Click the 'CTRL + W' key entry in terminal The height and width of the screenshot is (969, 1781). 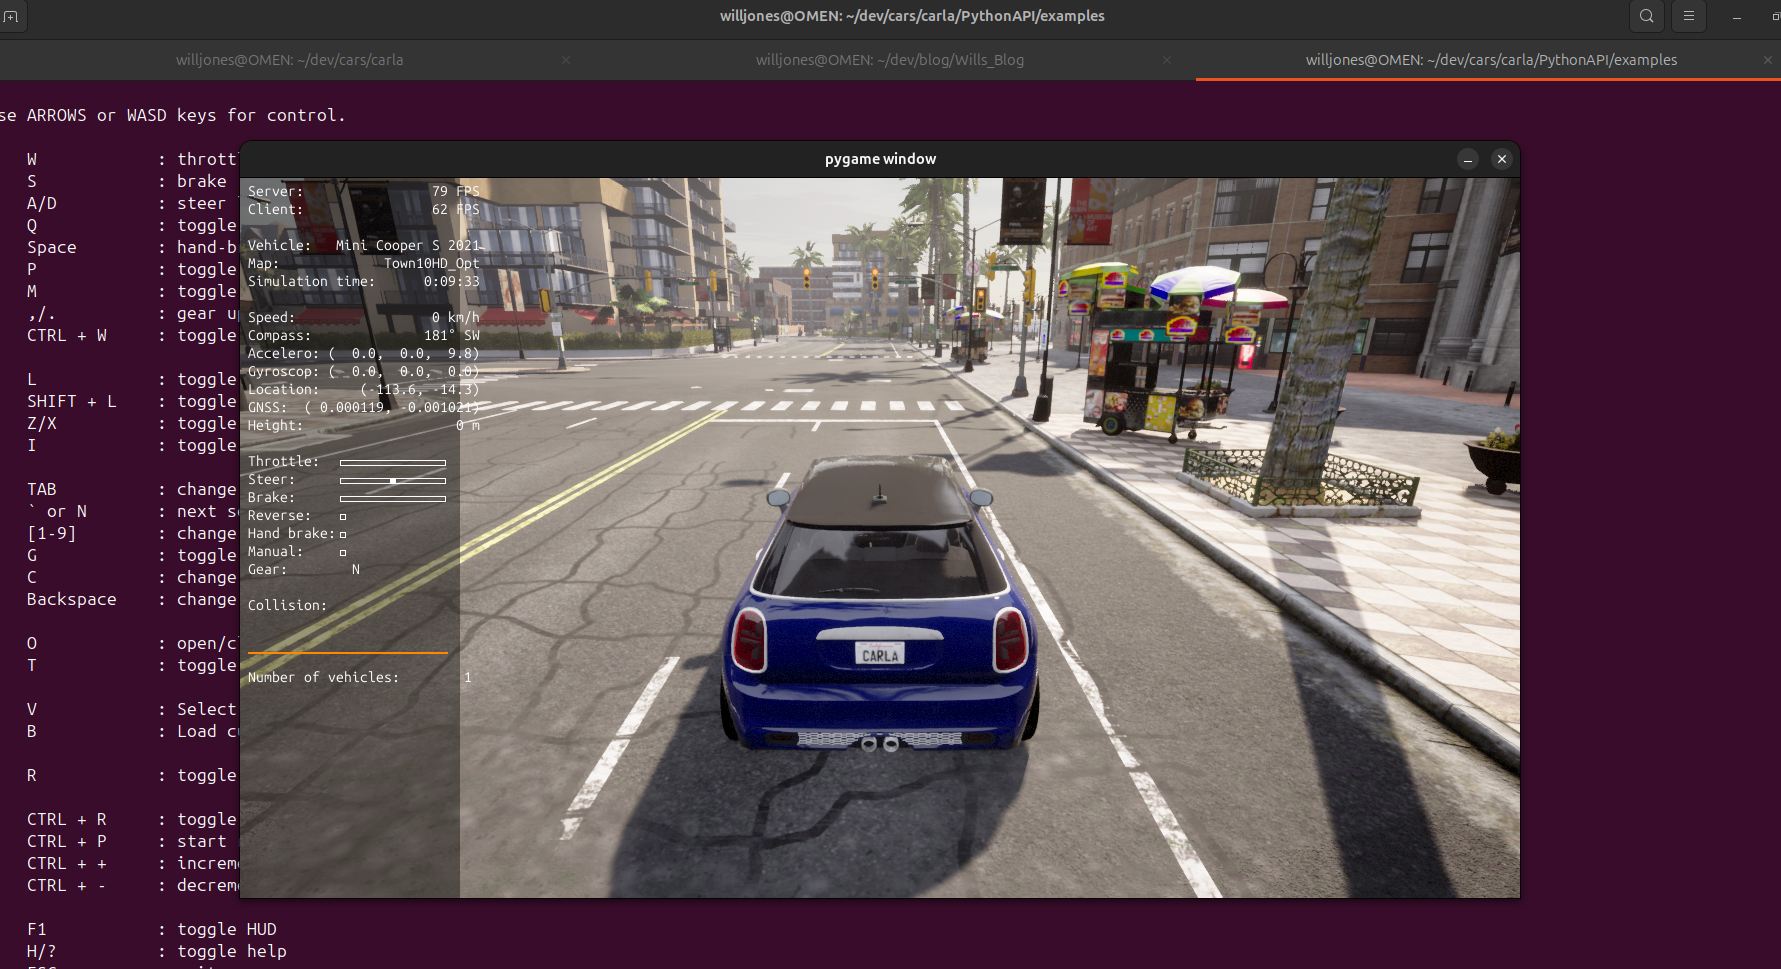pos(67,335)
